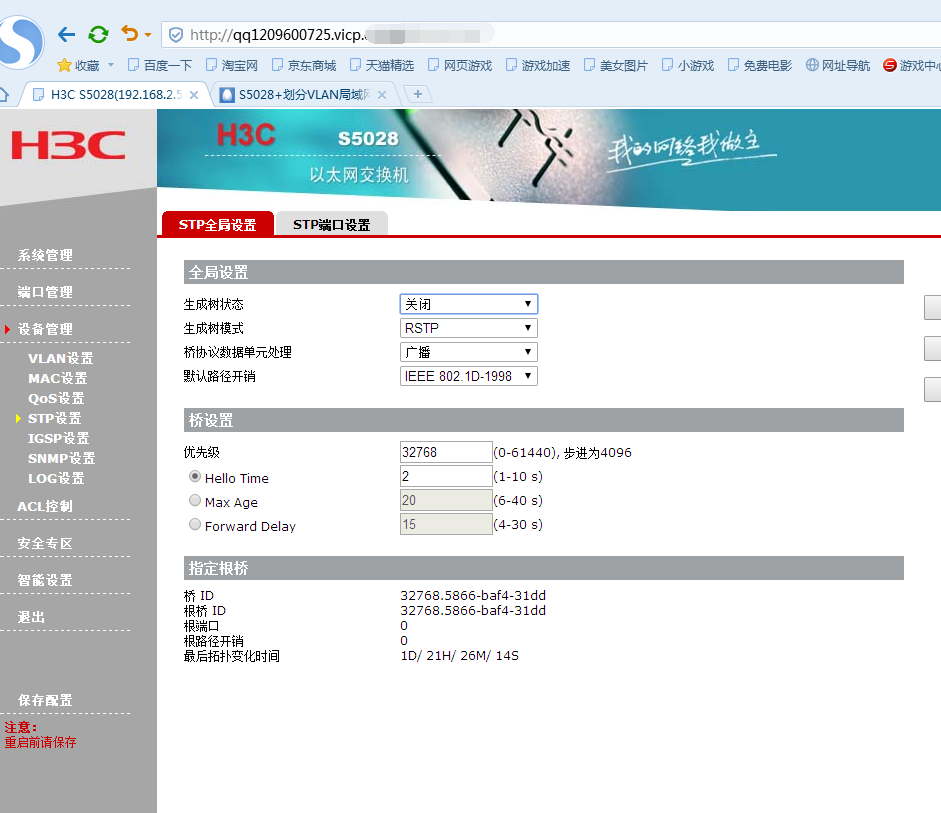Select the STP端口设置 tab

(331, 224)
